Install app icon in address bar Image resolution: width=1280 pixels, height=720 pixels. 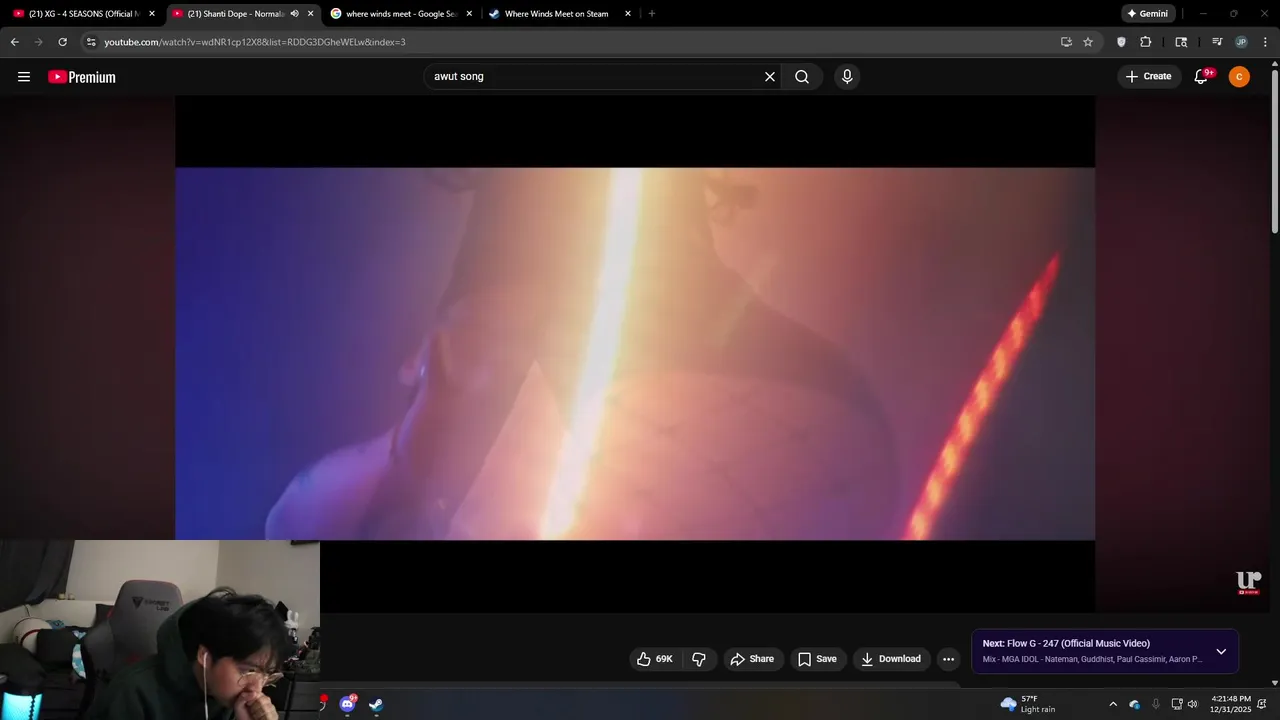coord(1066,42)
